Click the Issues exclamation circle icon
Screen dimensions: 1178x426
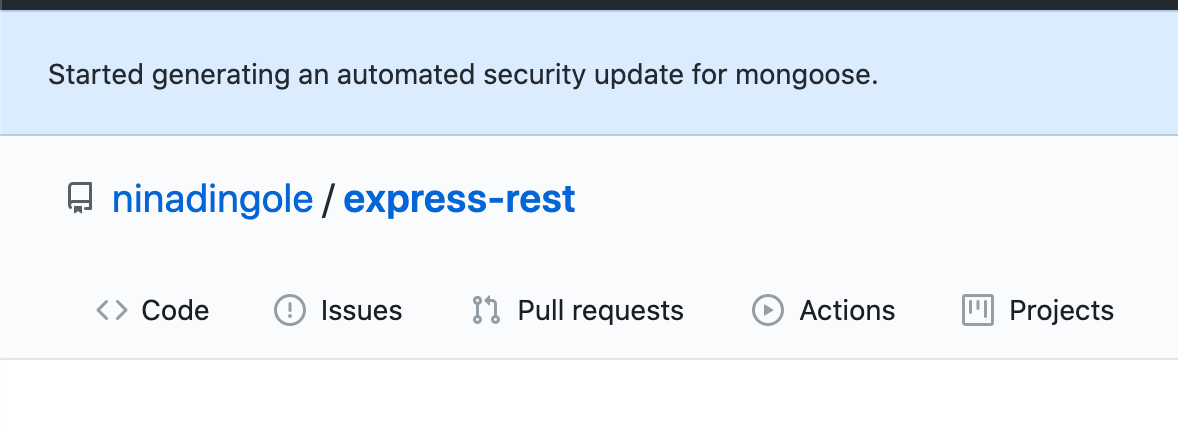click(x=289, y=311)
